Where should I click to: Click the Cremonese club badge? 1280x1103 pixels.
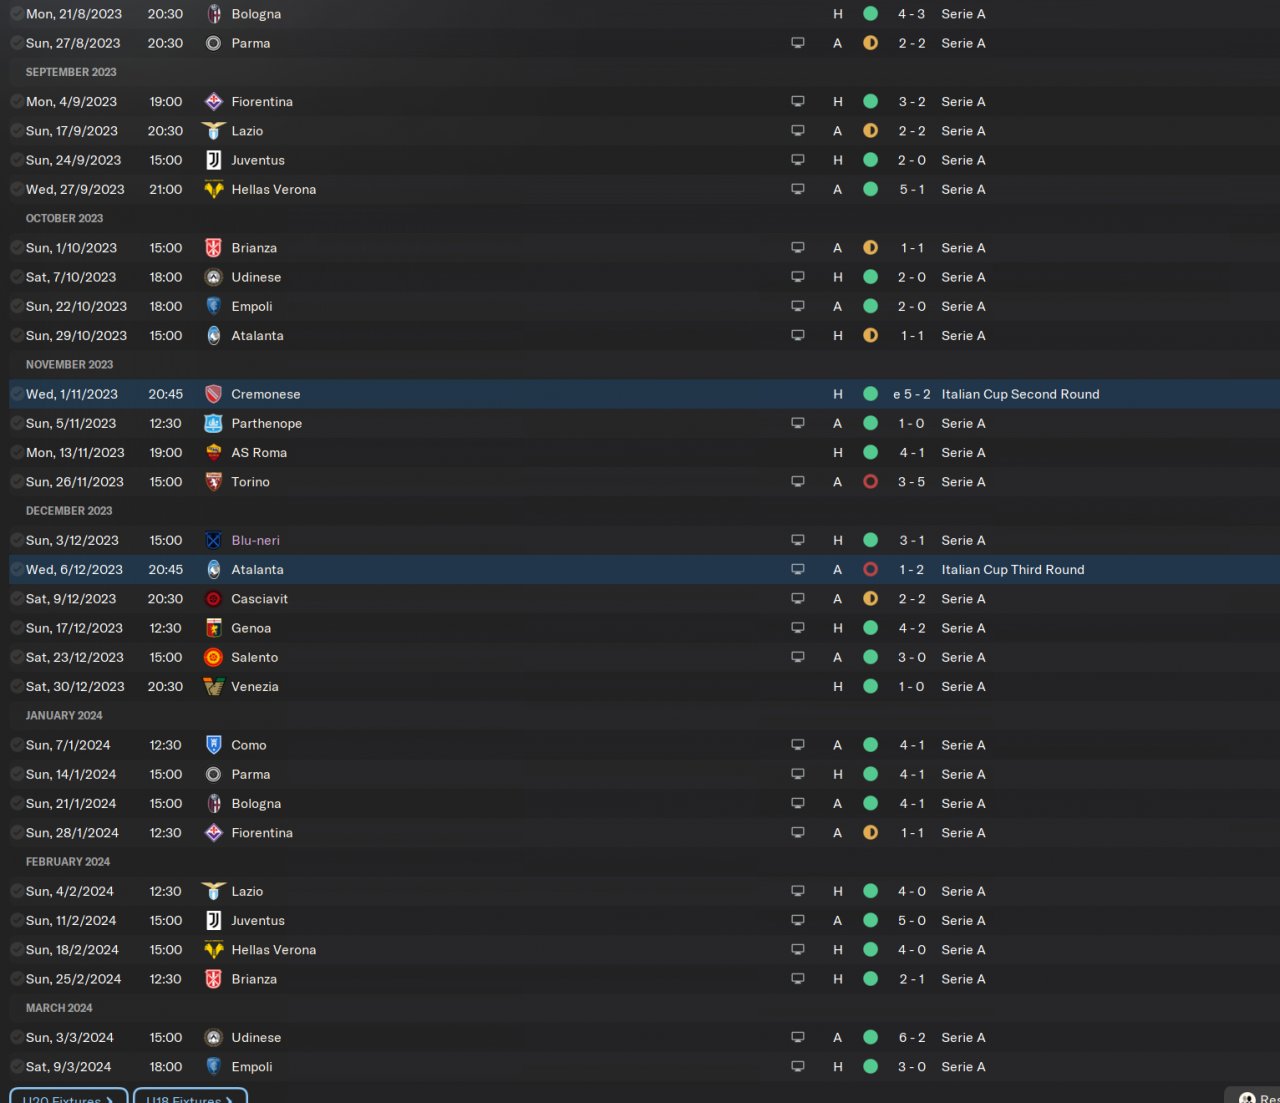pyautogui.click(x=213, y=394)
